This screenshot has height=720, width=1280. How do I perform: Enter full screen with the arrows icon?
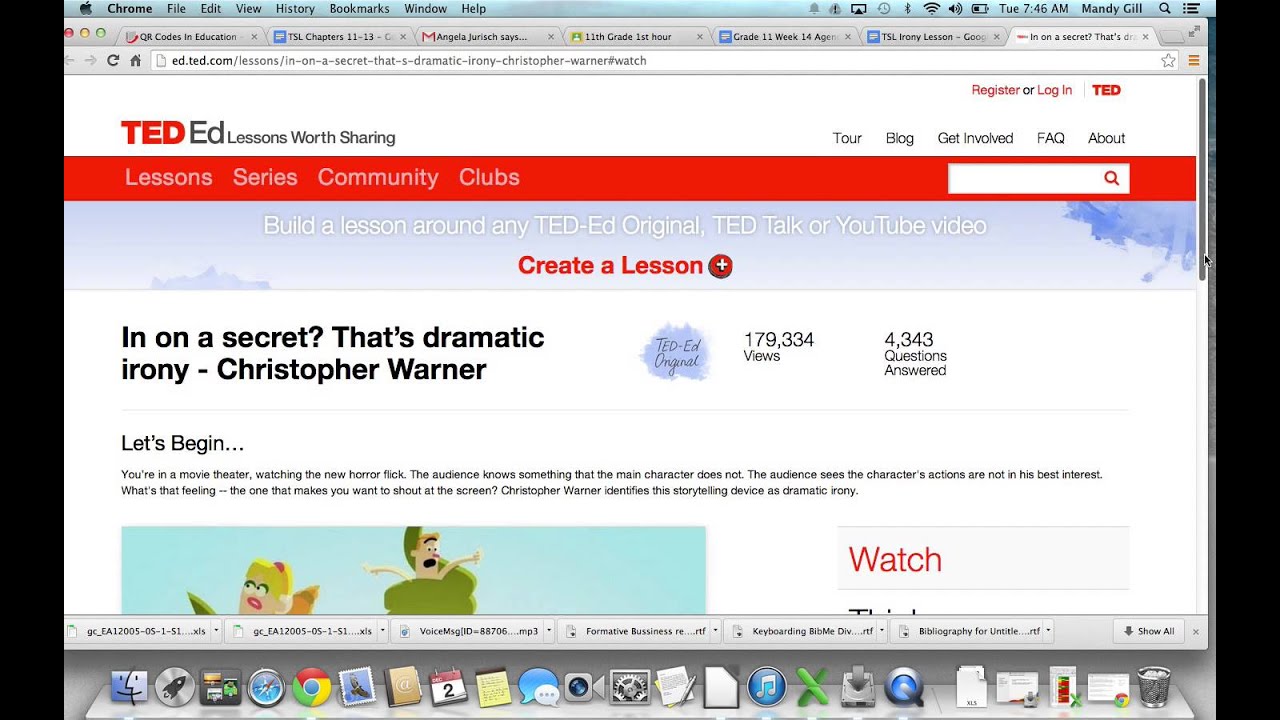[x=1193, y=31]
